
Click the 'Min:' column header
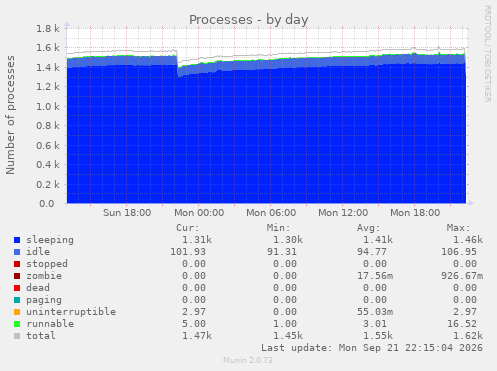point(278,228)
